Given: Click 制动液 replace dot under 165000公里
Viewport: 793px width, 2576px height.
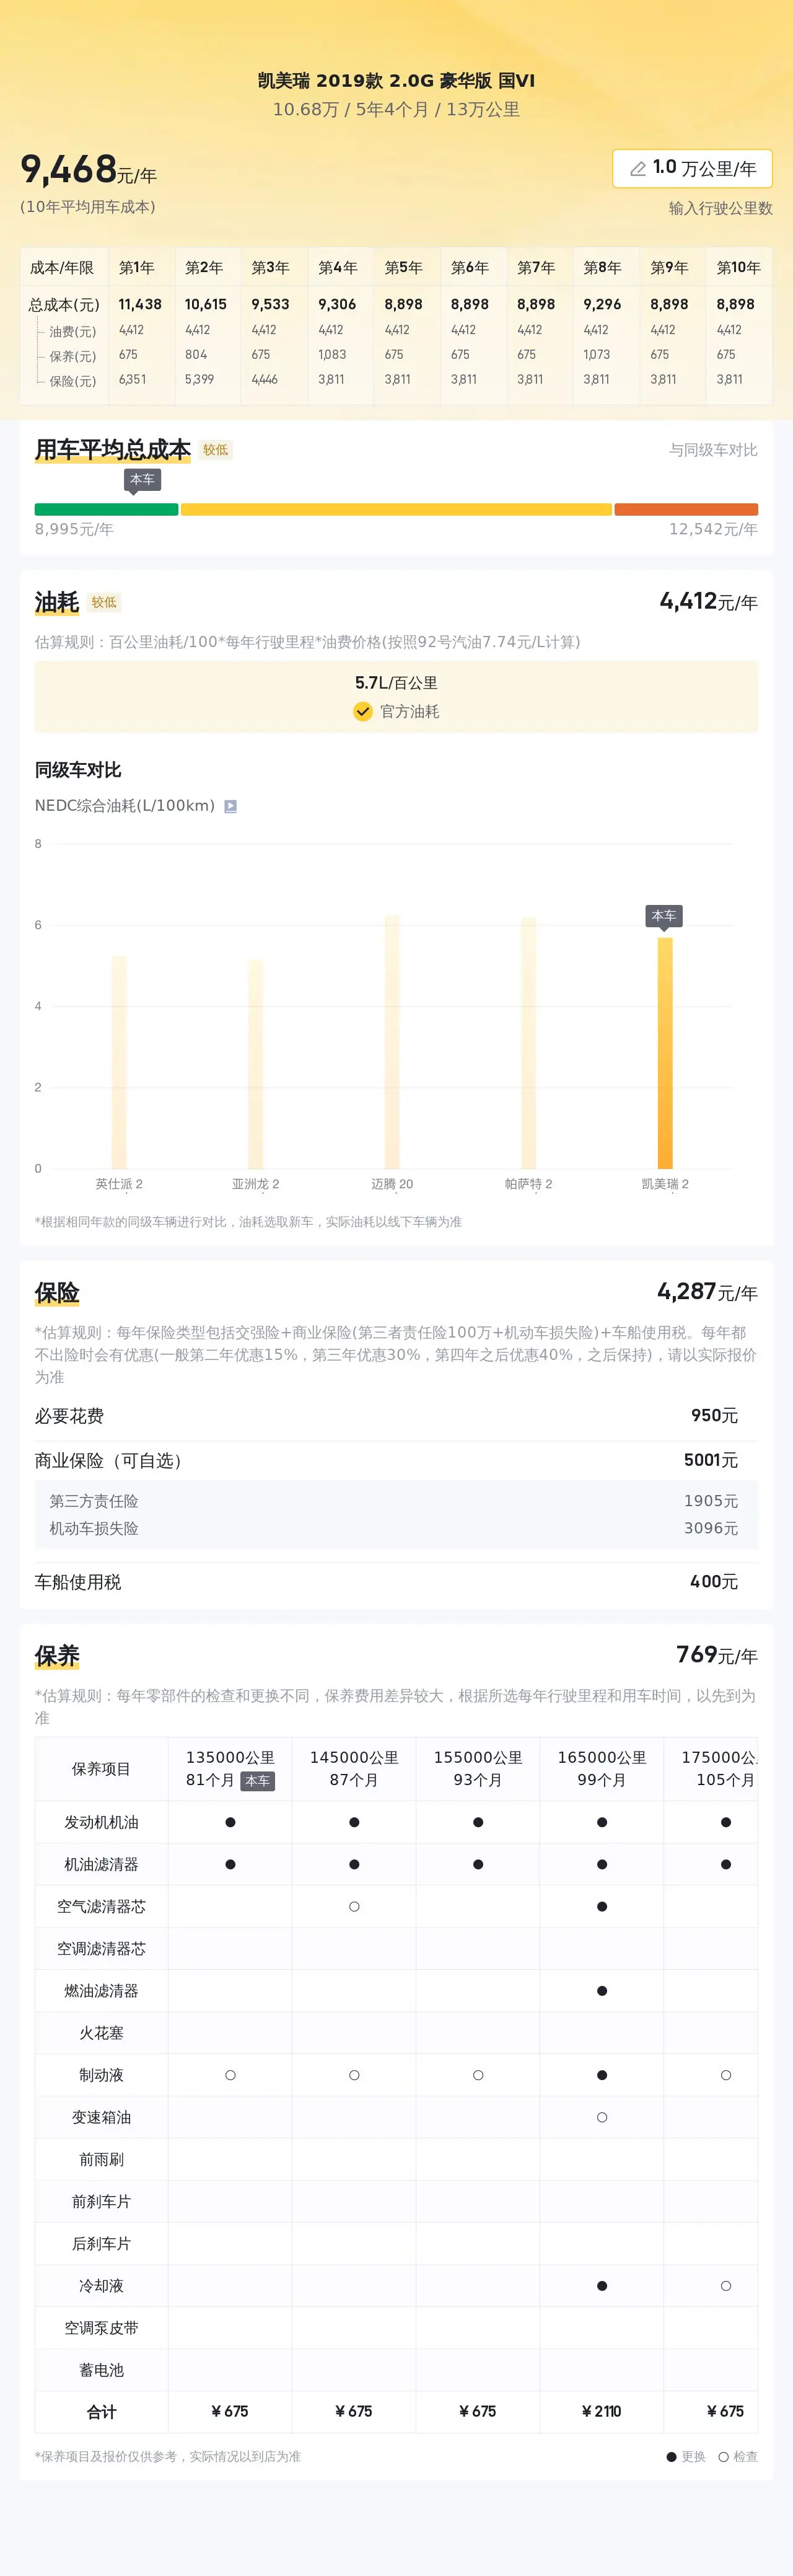Looking at the screenshot, I should pyautogui.click(x=602, y=2075).
